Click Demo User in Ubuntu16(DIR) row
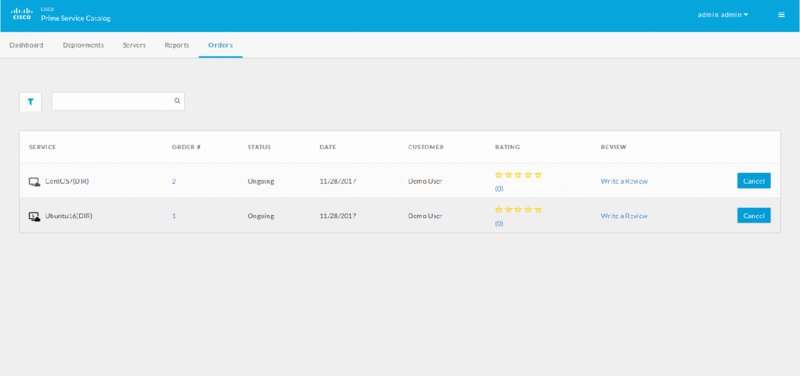The width and height of the screenshot is (800, 376). pyautogui.click(x=425, y=216)
